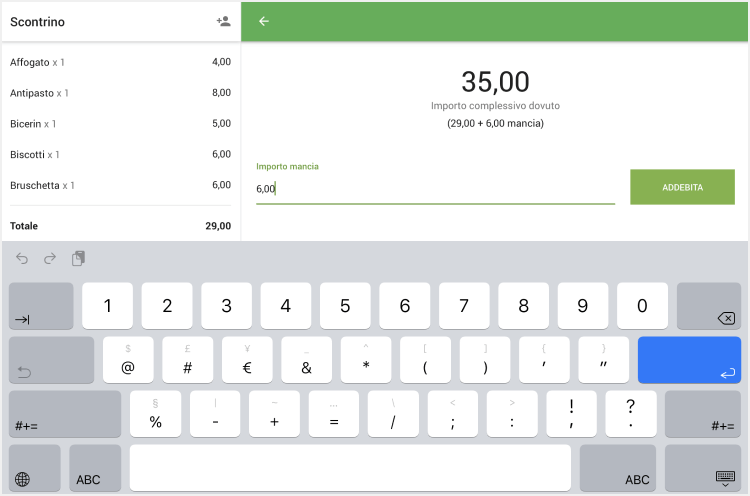
Task: Go back using the arrow icon
Action: [x=264, y=21]
